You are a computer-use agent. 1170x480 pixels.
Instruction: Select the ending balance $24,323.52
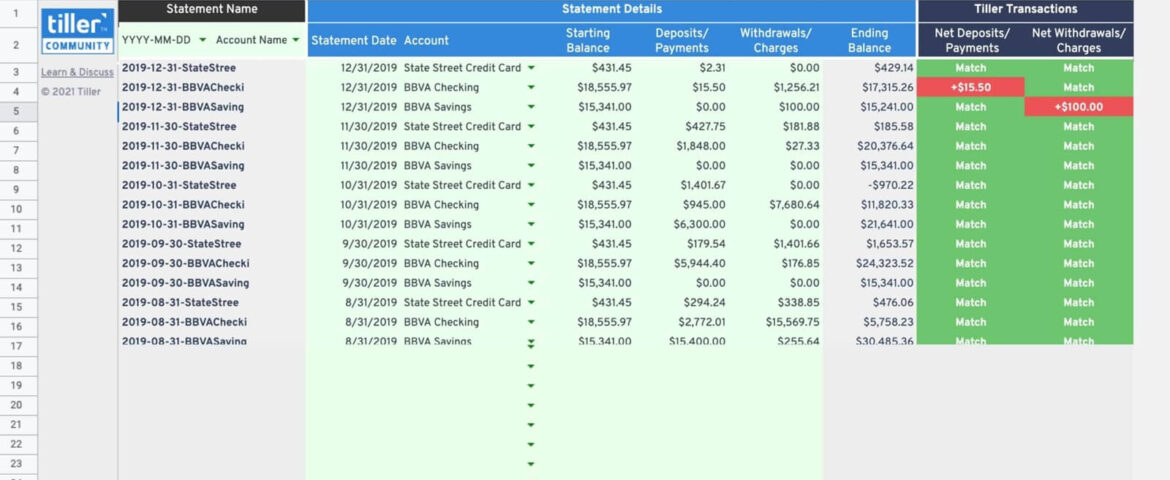click(886, 264)
